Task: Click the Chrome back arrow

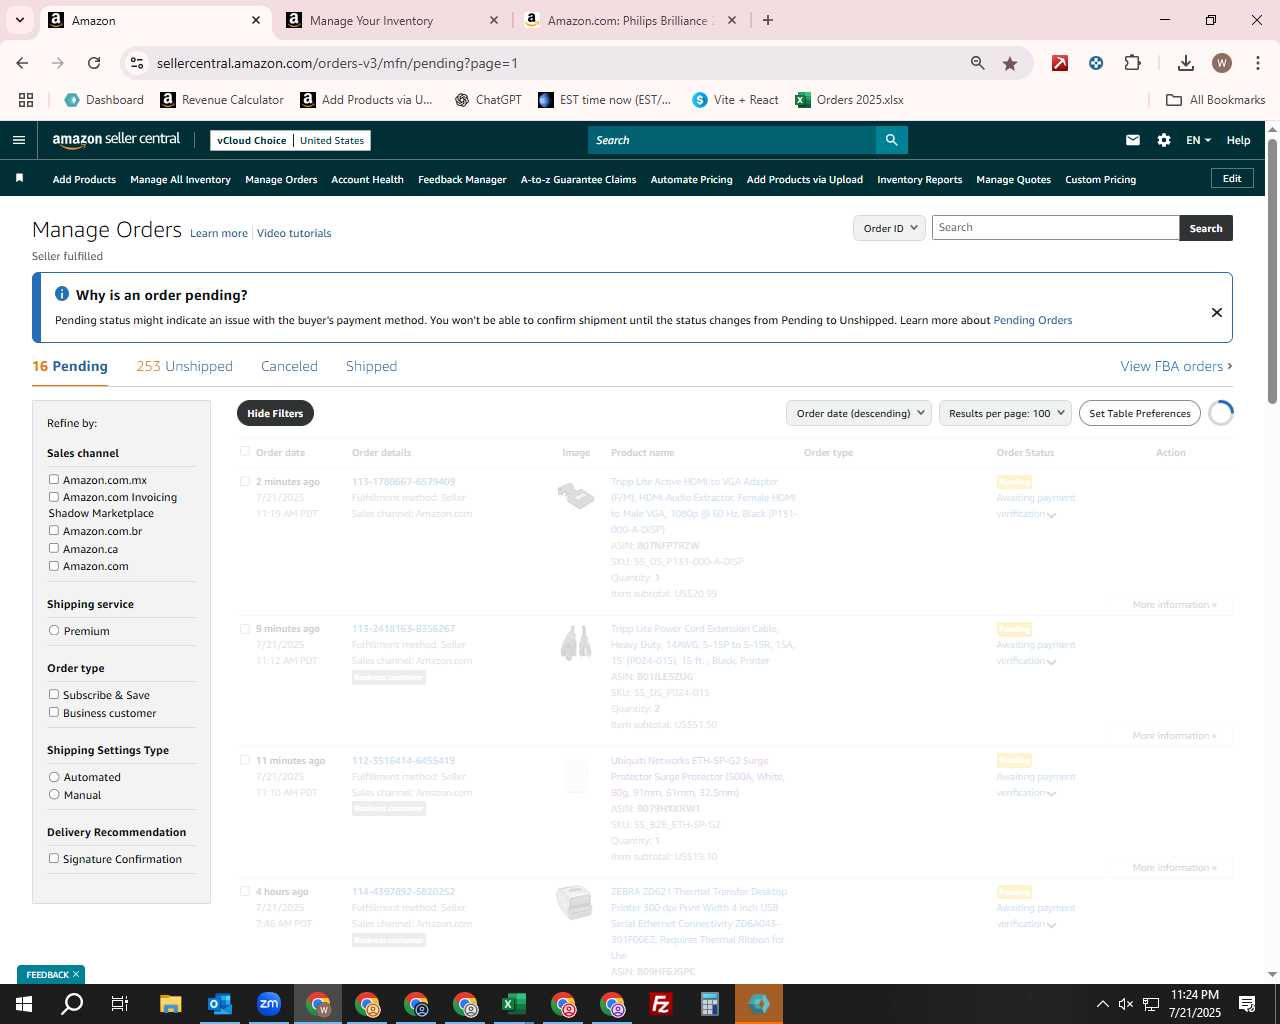Action: [x=22, y=63]
